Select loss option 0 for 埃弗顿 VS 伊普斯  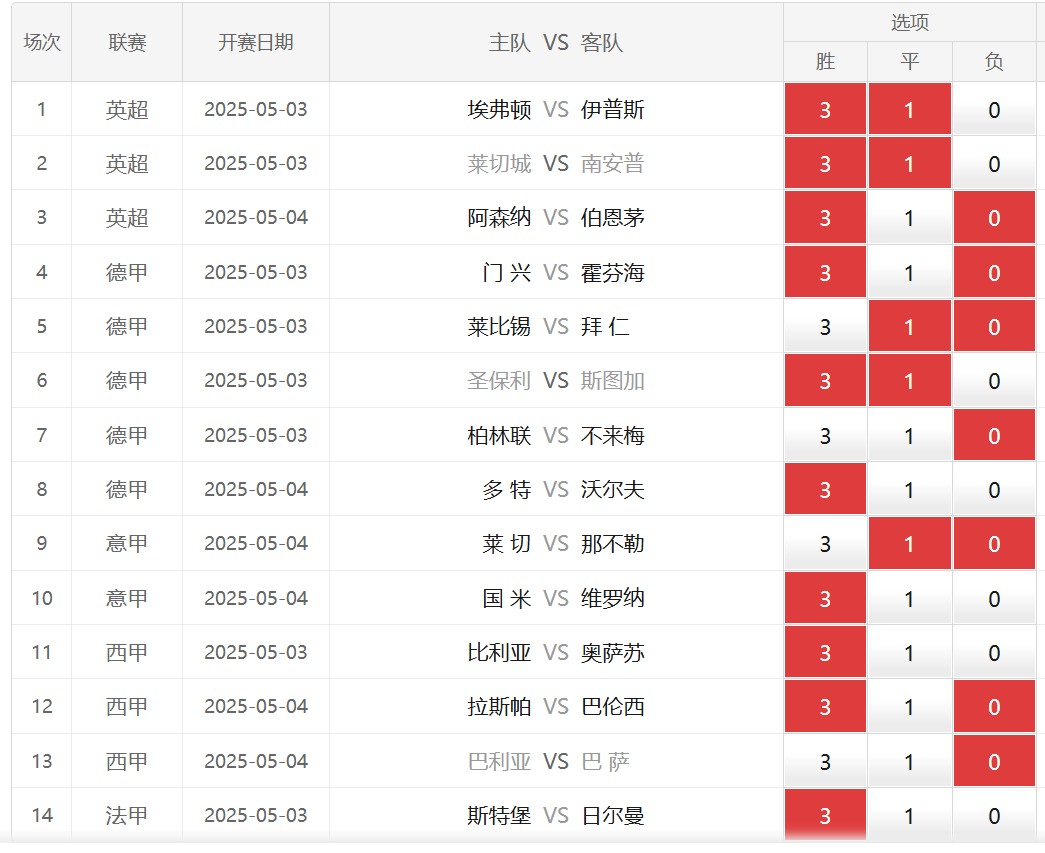click(994, 109)
